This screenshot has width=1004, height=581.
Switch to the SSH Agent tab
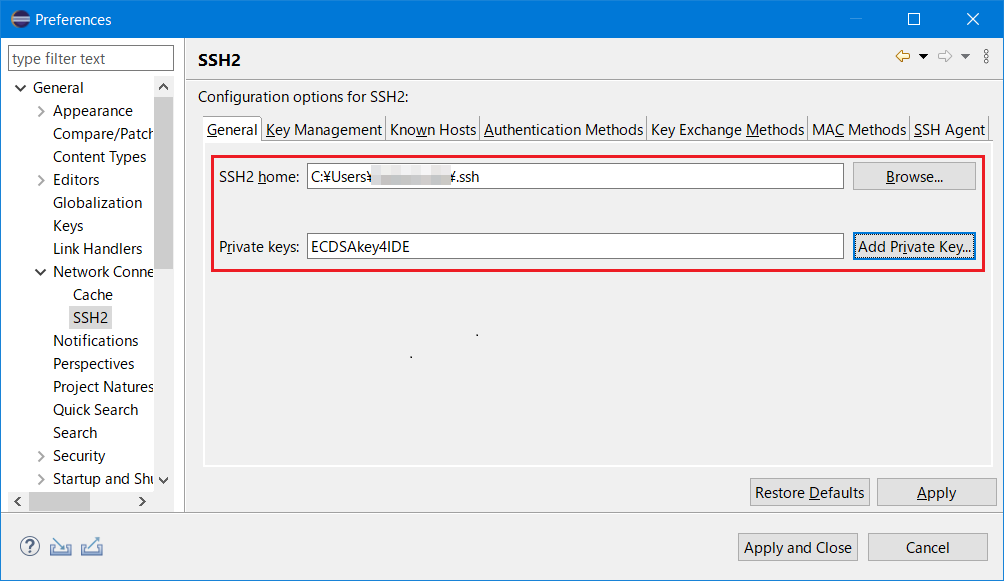pos(948,129)
